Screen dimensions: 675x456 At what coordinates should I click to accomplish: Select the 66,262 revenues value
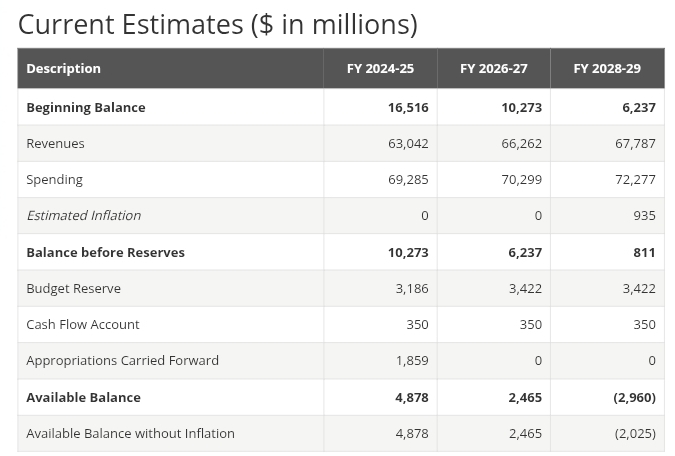point(521,143)
